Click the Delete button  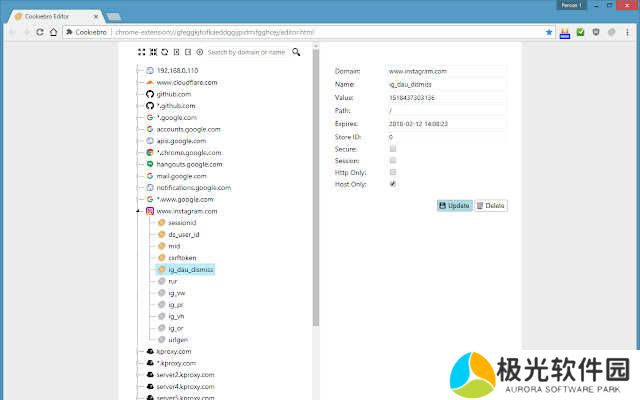click(x=491, y=205)
